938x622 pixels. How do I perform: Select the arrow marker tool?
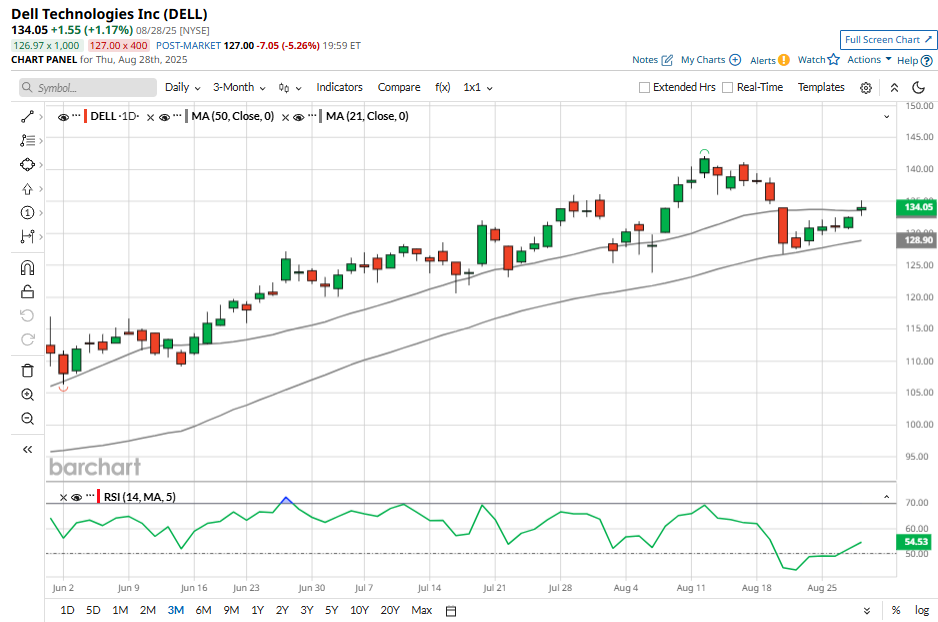(27, 189)
